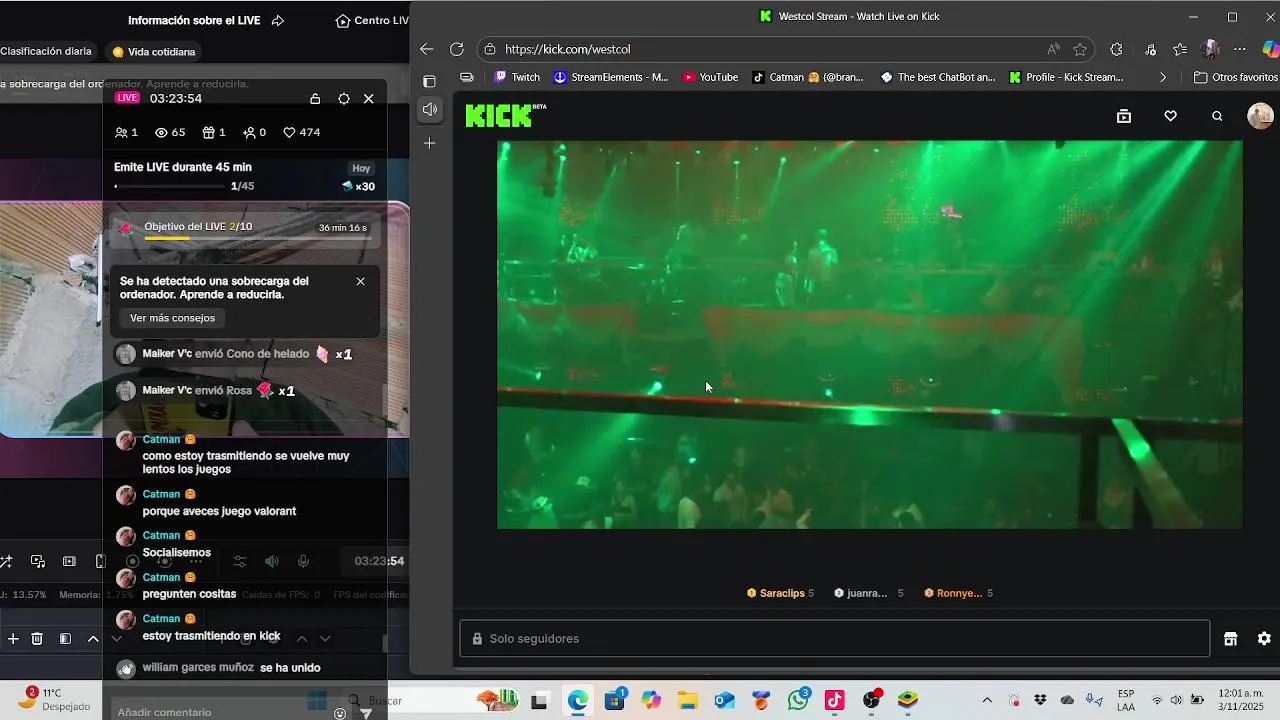
Task: Open the Twitch bookmark
Action: (x=517, y=77)
